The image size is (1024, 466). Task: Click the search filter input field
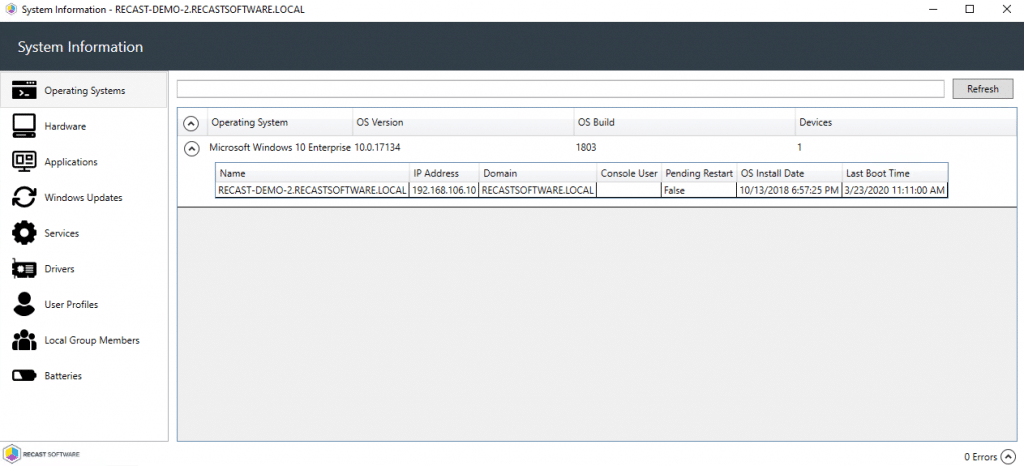coord(560,89)
